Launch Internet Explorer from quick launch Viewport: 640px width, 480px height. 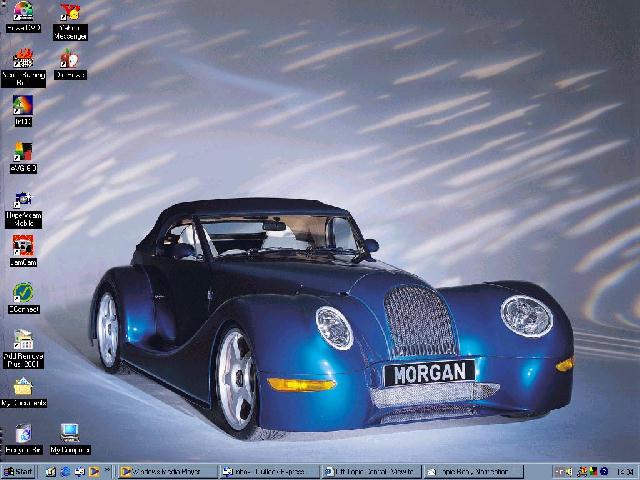pyautogui.click(x=65, y=472)
